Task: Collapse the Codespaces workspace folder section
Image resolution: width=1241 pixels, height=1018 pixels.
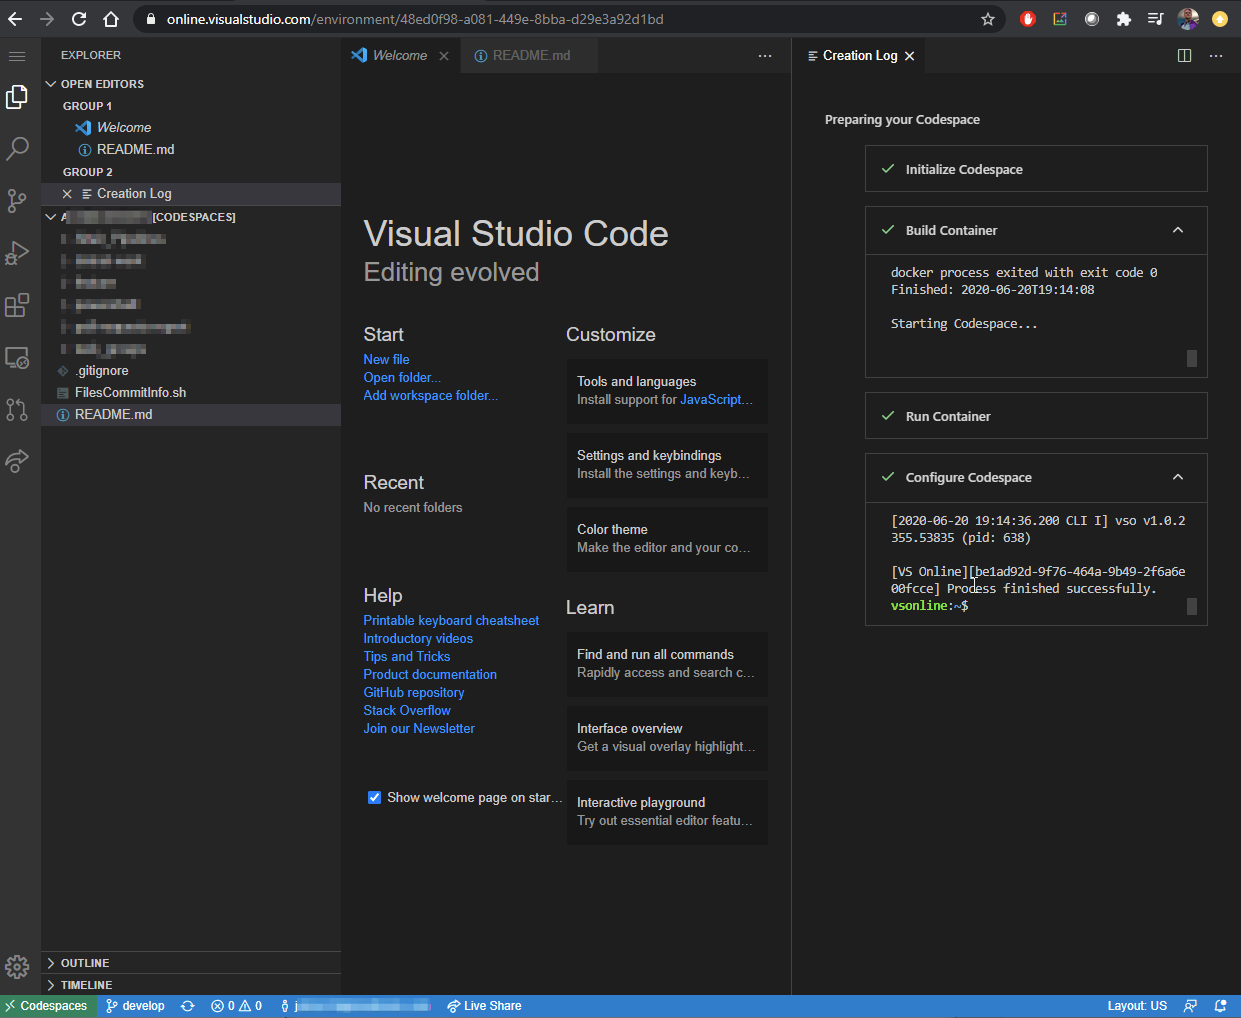Action: tap(191, 217)
